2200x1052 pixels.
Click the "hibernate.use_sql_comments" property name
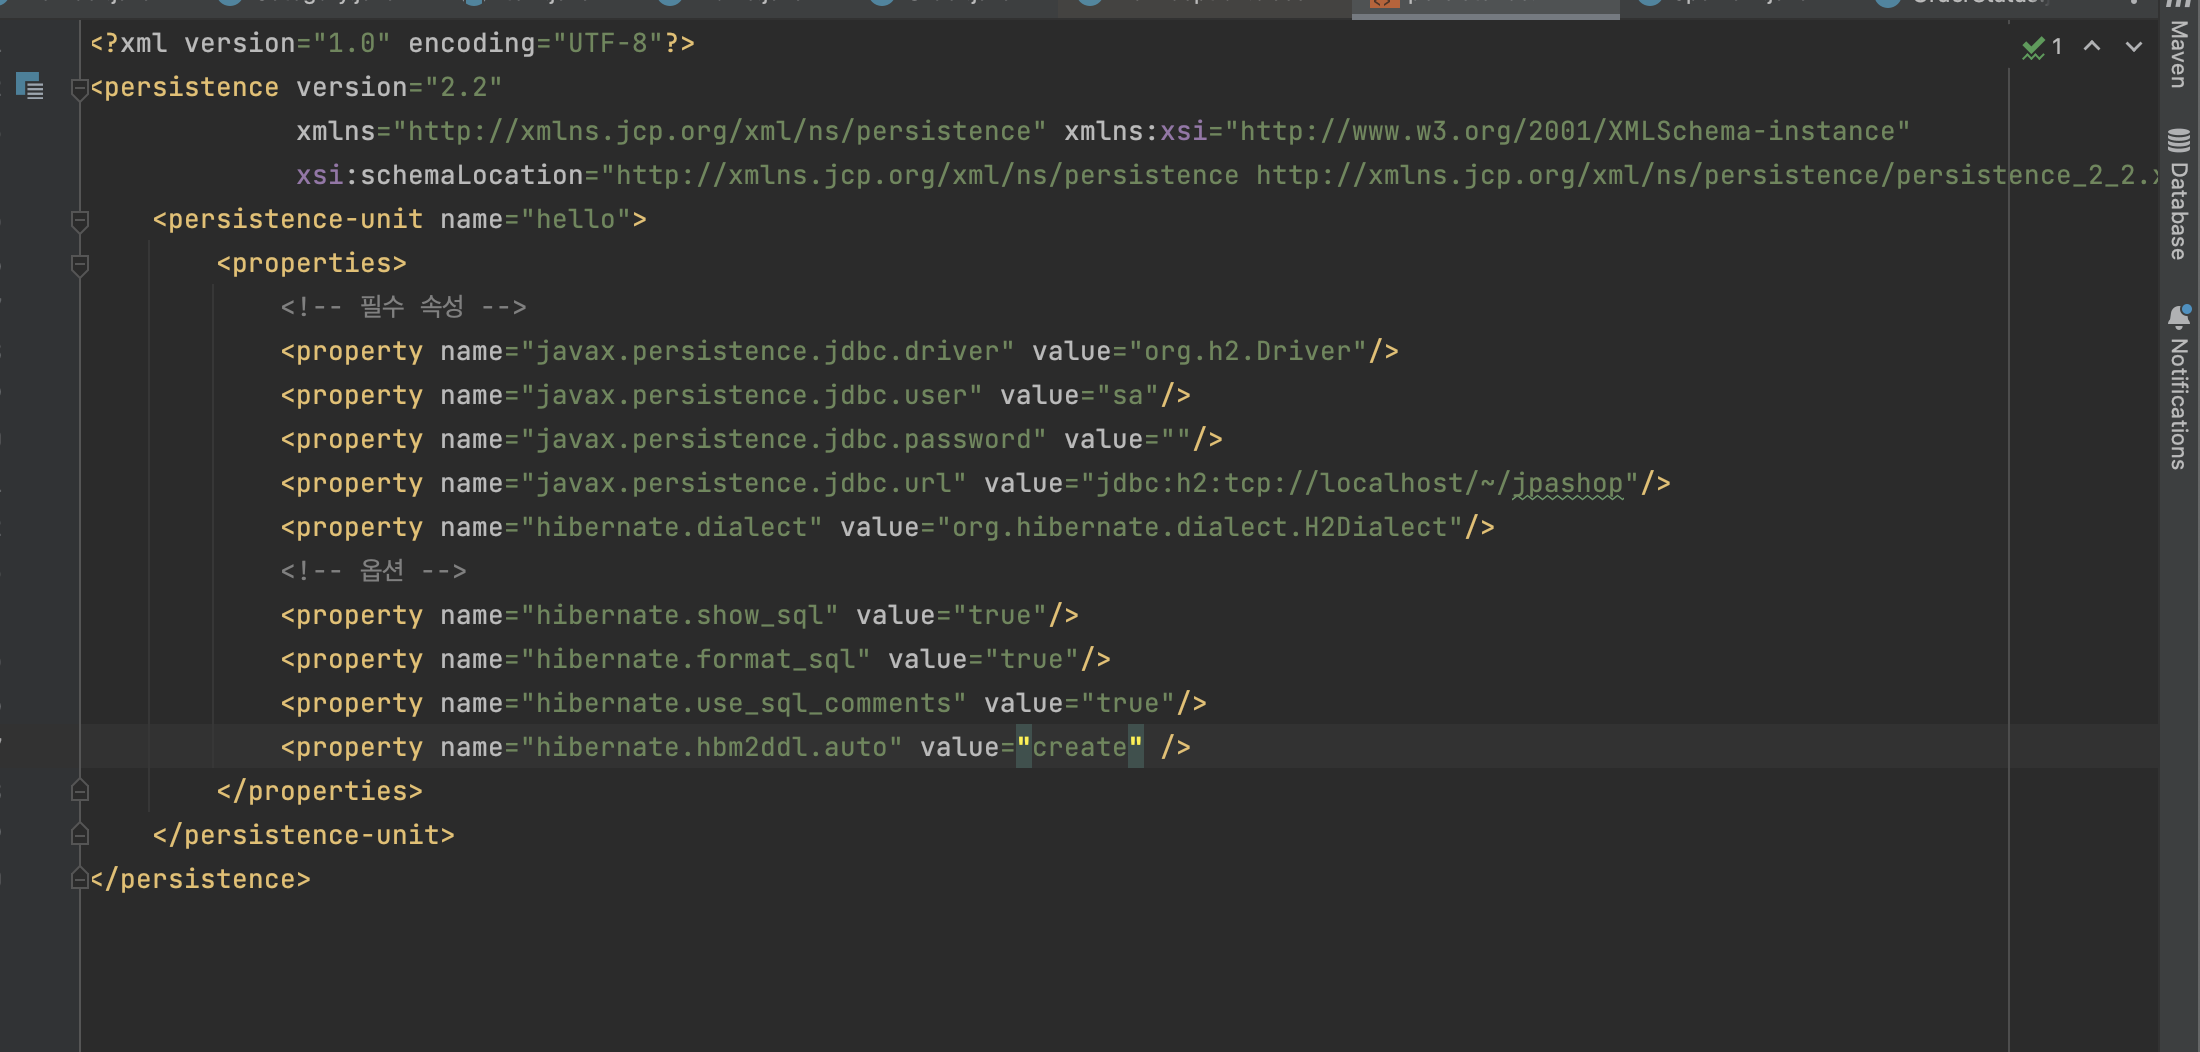[x=743, y=704]
